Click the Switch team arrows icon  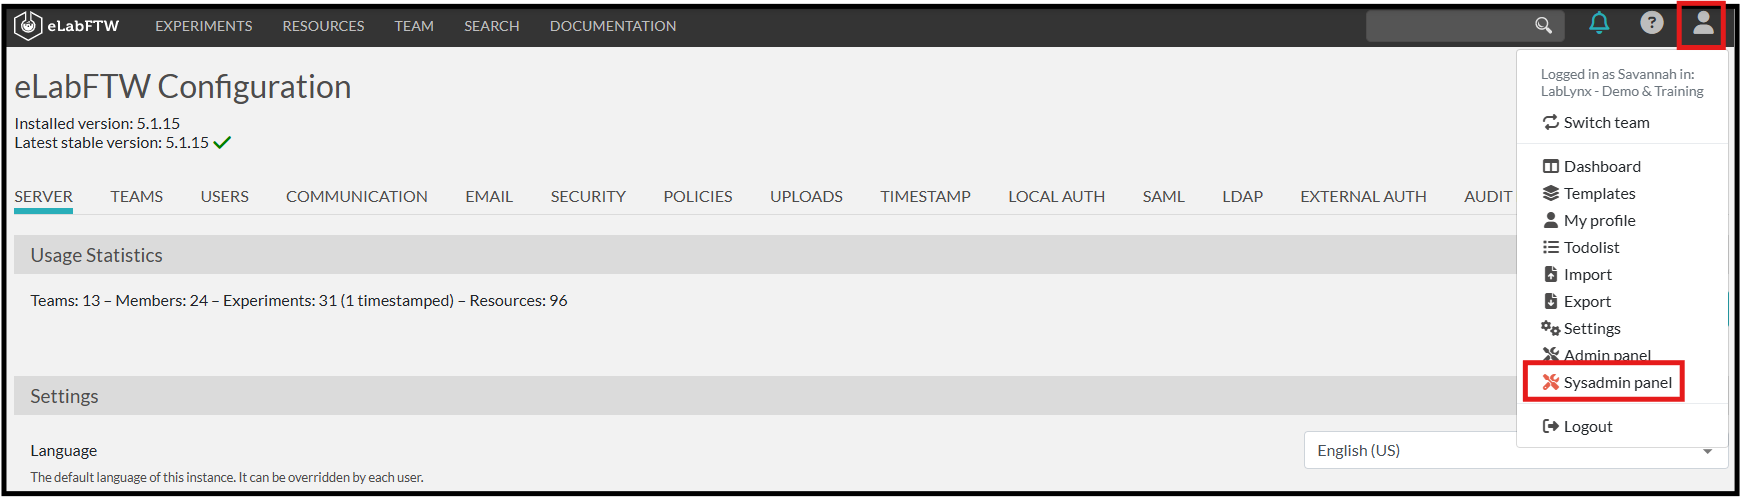(x=1551, y=122)
